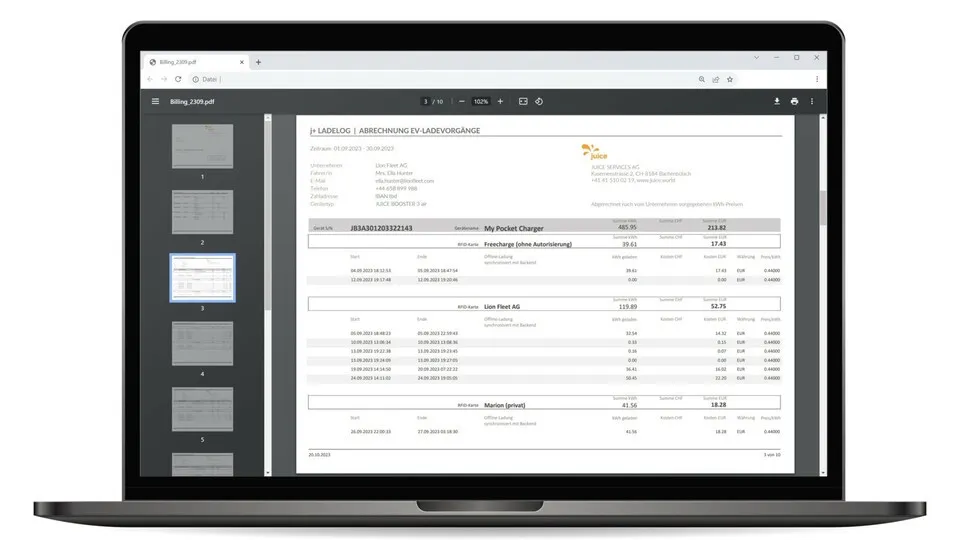Click the 'j+ LADELOG | ABRECHNUNG EV-LADEVORGÄNGE' heading
The width and height of the screenshot is (960, 540).
pyautogui.click(x=395, y=130)
